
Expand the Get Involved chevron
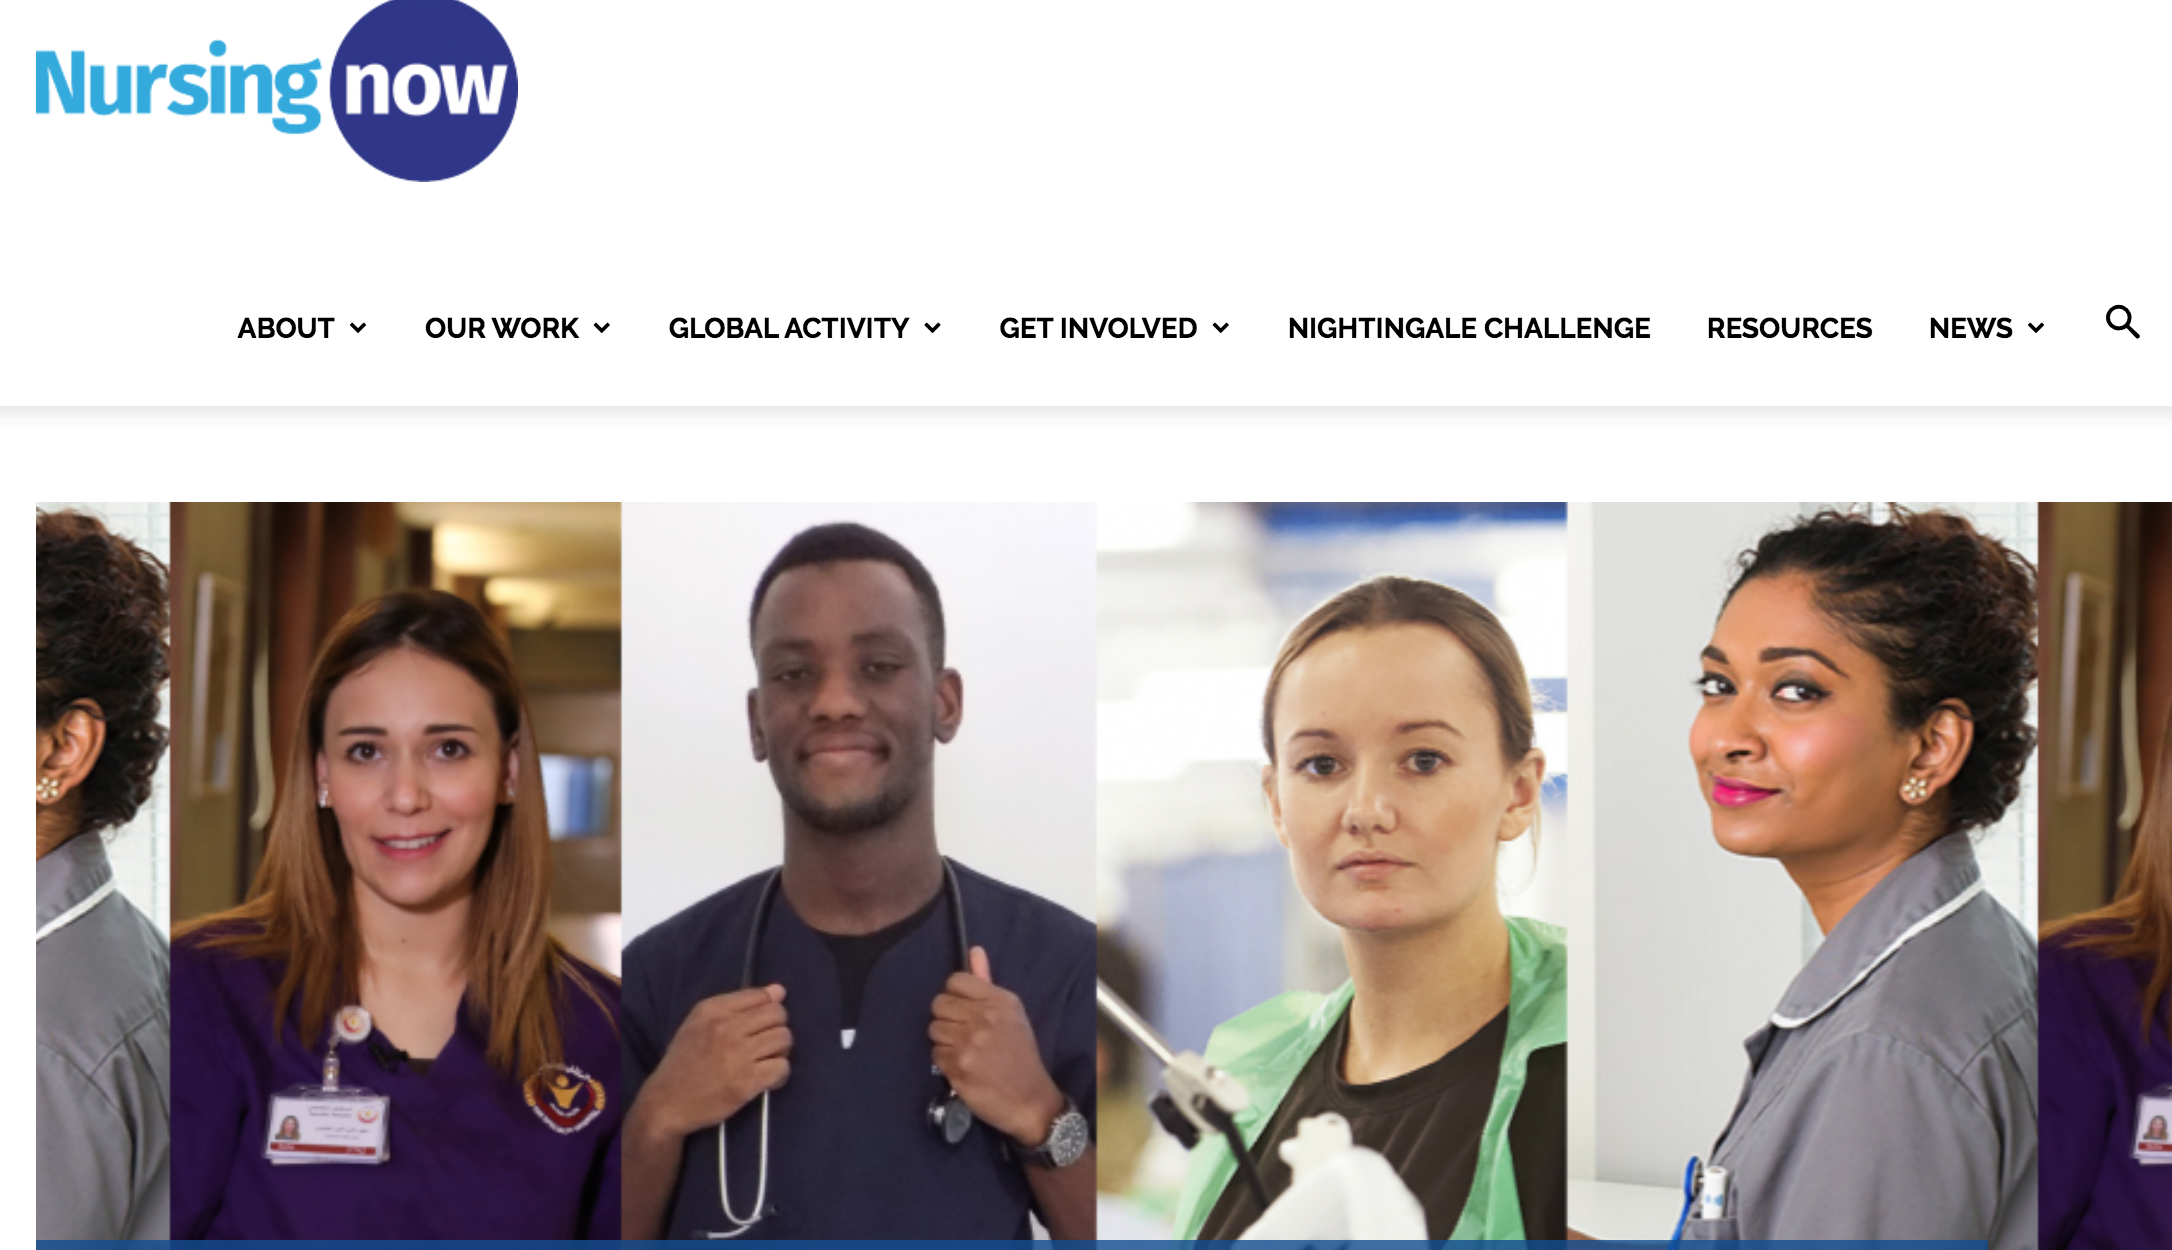point(1221,328)
